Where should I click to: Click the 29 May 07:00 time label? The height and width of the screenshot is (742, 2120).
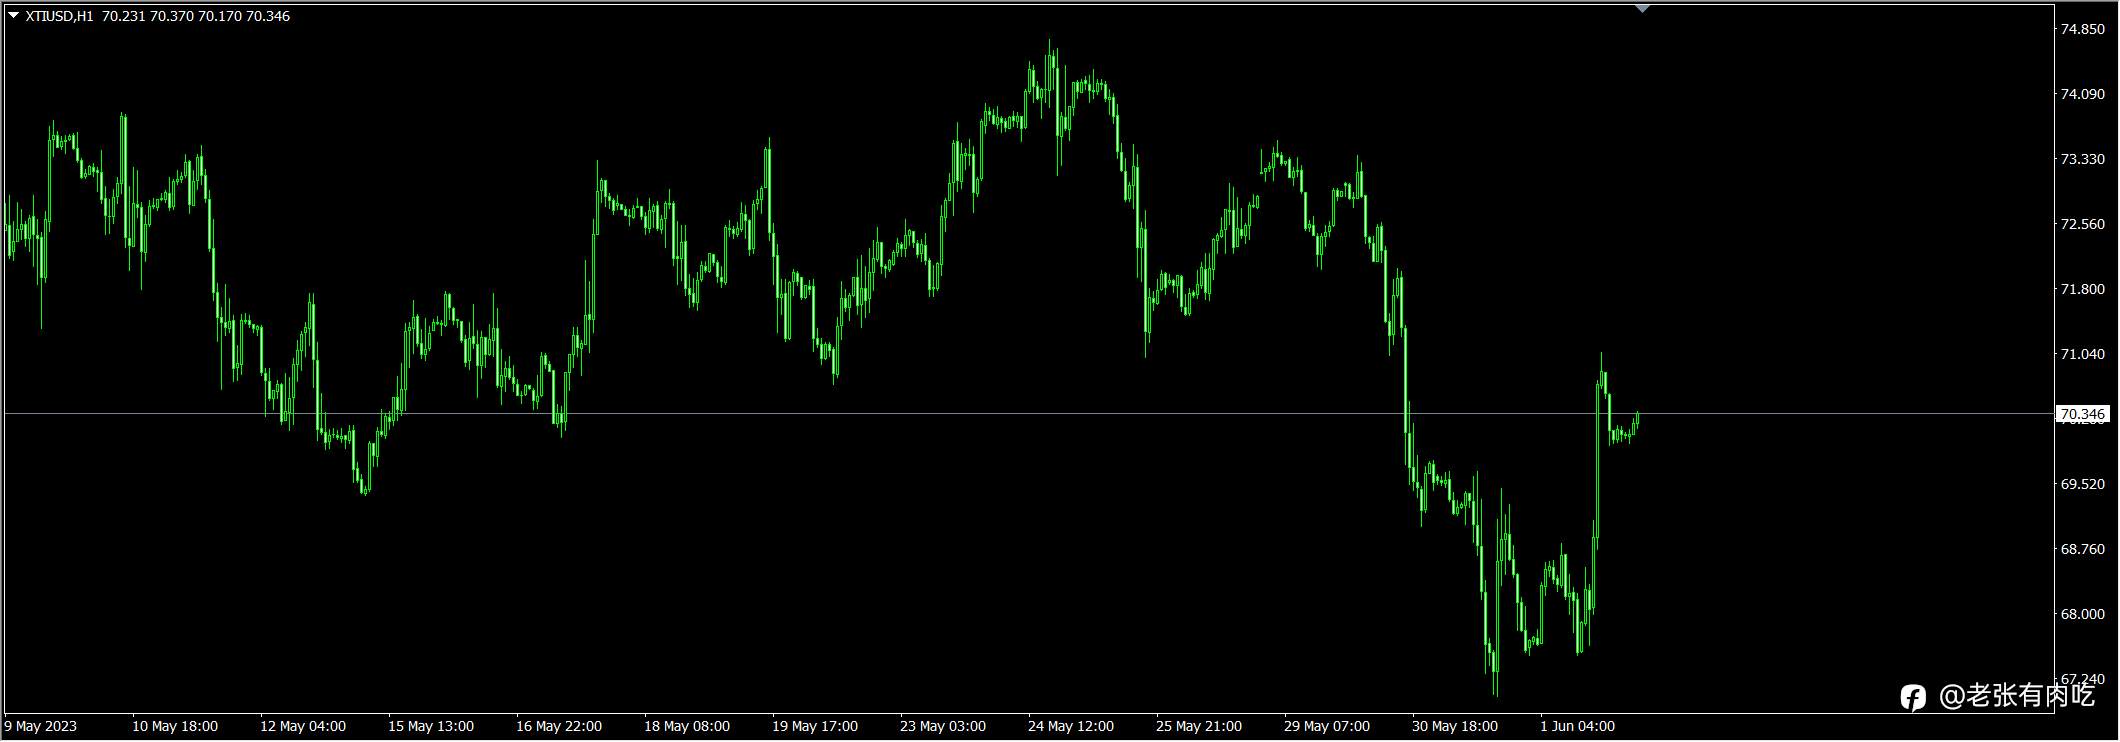click(1327, 726)
